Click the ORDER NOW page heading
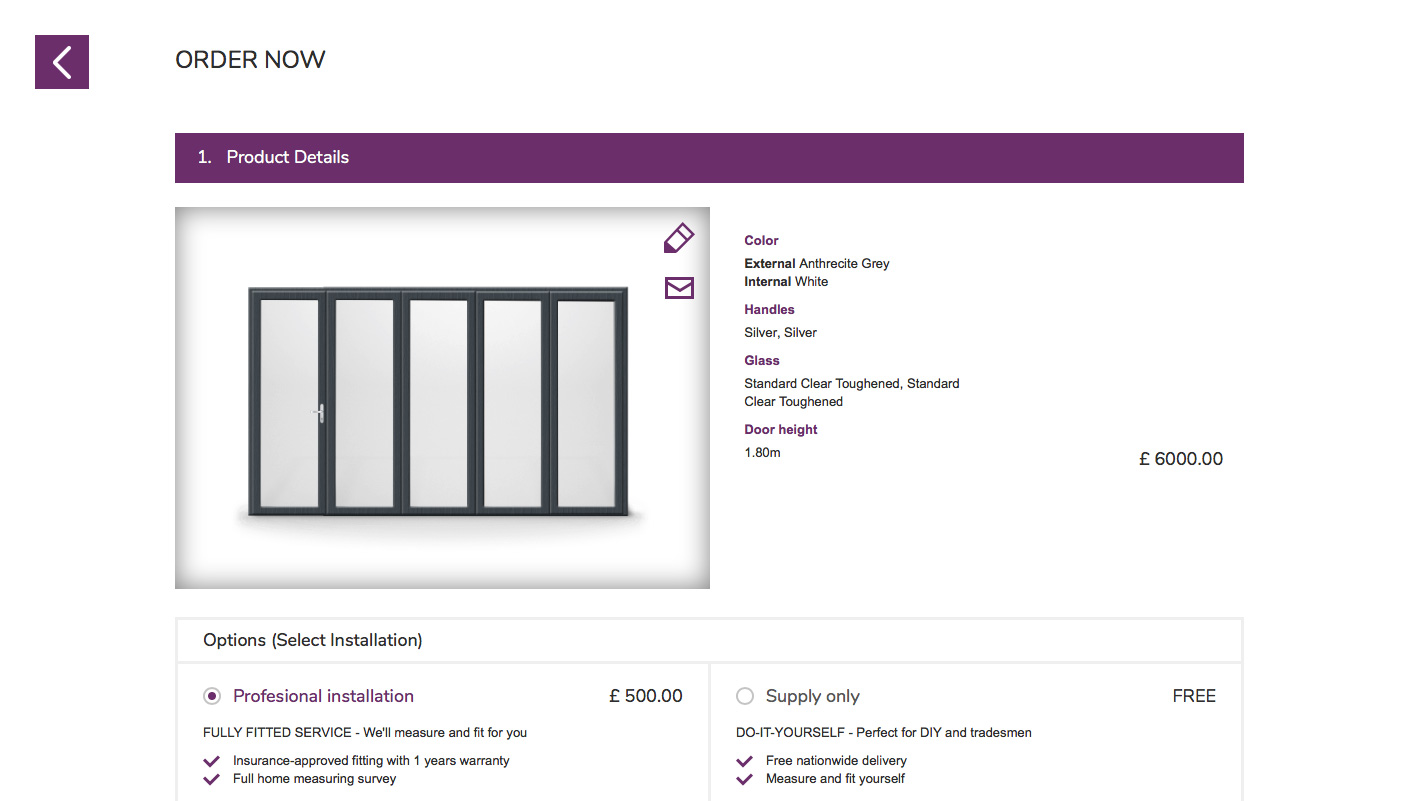 [x=250, y=60]
